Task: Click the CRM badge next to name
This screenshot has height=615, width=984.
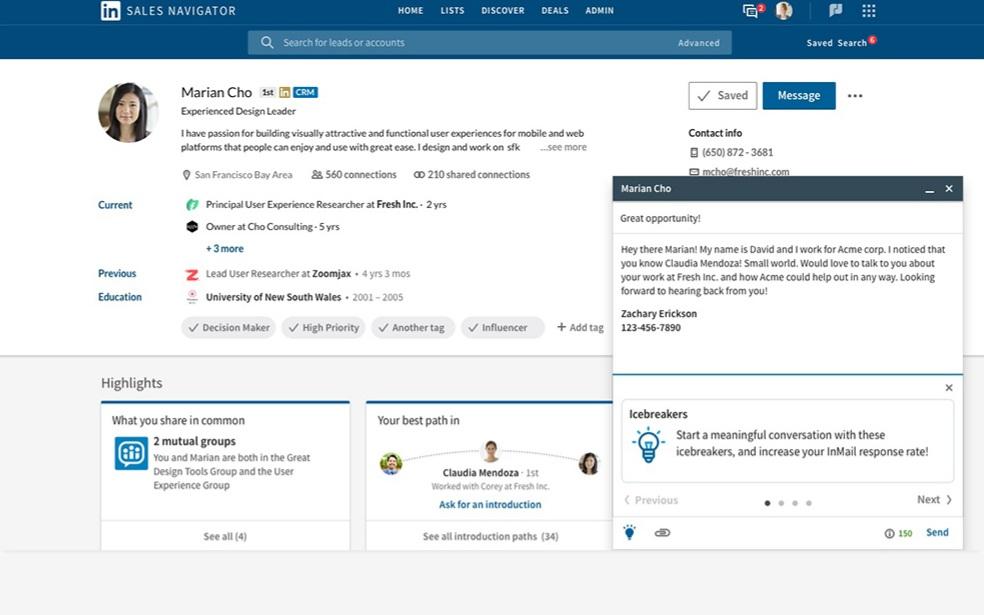Action: [305, 92]
